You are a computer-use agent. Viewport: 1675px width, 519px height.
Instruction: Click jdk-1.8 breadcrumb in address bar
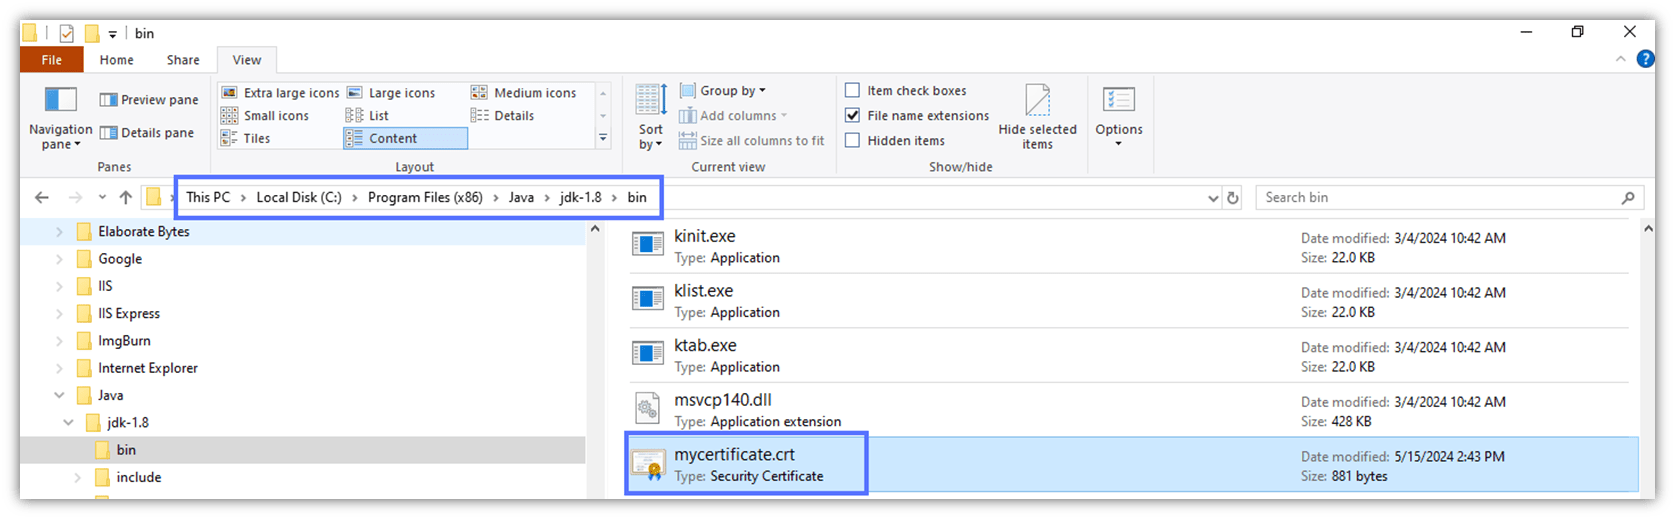tap(581, 197)
